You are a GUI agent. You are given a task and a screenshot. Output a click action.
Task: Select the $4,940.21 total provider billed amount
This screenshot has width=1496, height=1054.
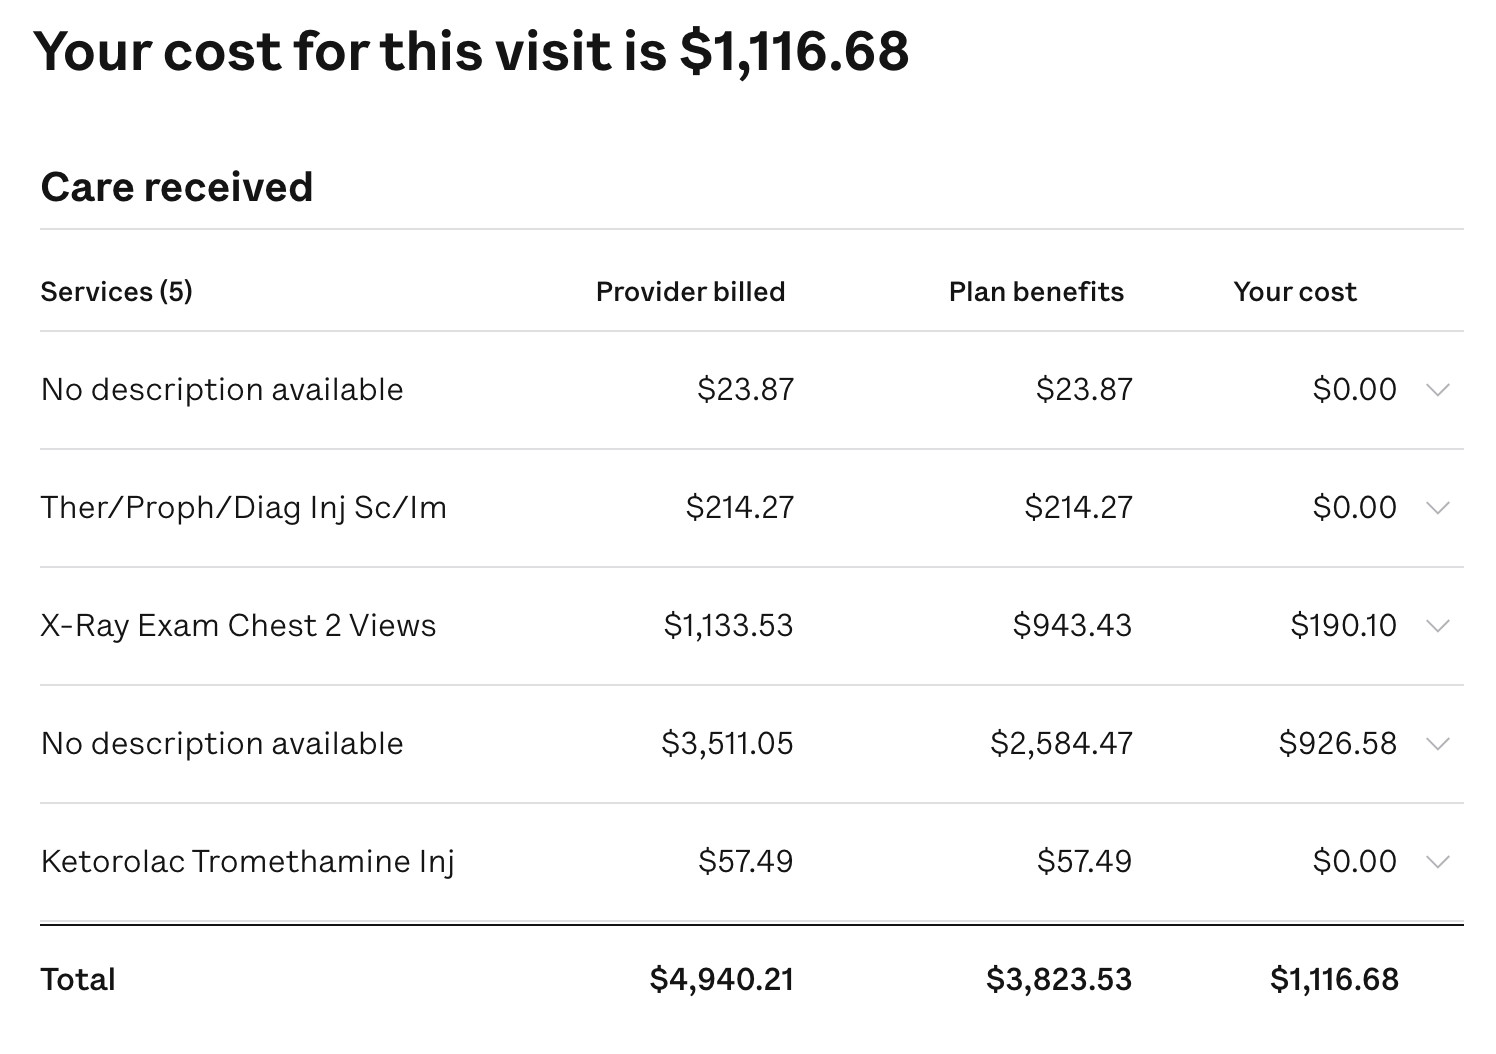(x=721, y=979)
